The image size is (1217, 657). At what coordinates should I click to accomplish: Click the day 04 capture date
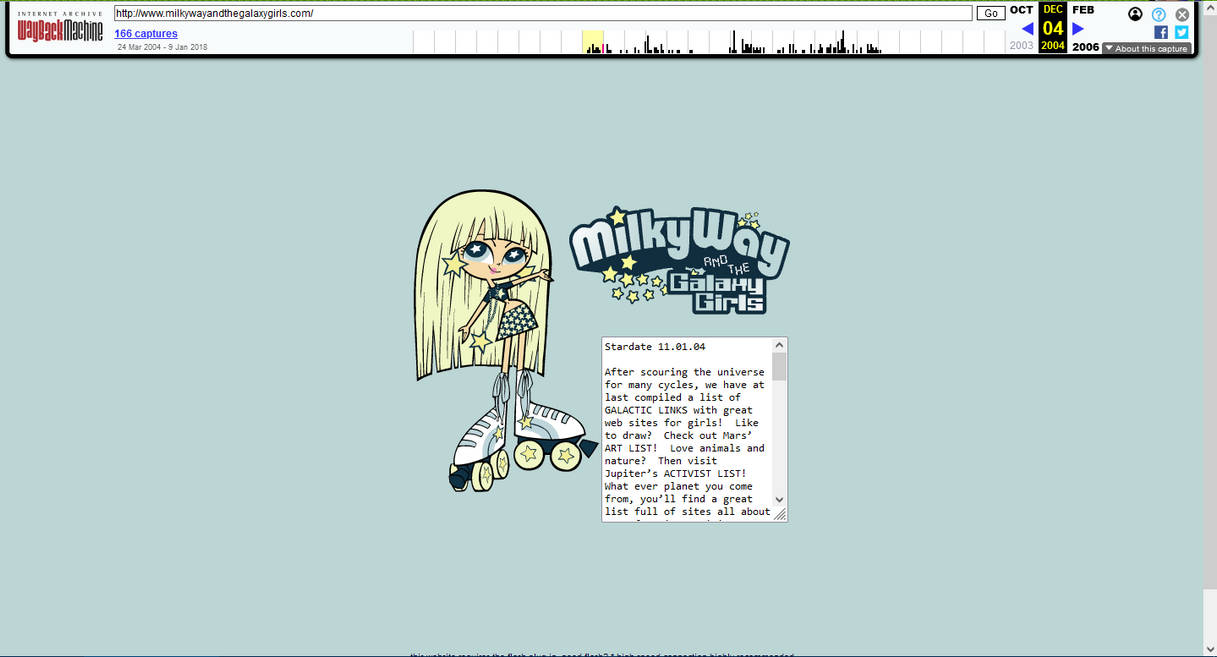(1053, 28)
